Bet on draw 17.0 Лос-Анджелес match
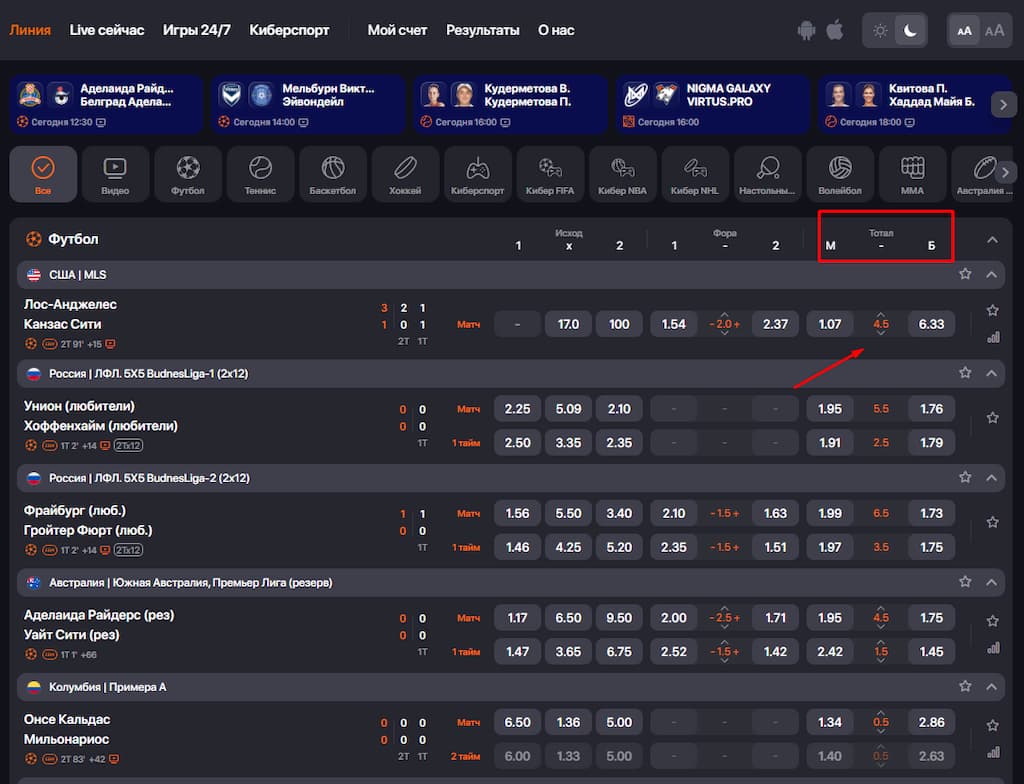 (x=568, y=324)
